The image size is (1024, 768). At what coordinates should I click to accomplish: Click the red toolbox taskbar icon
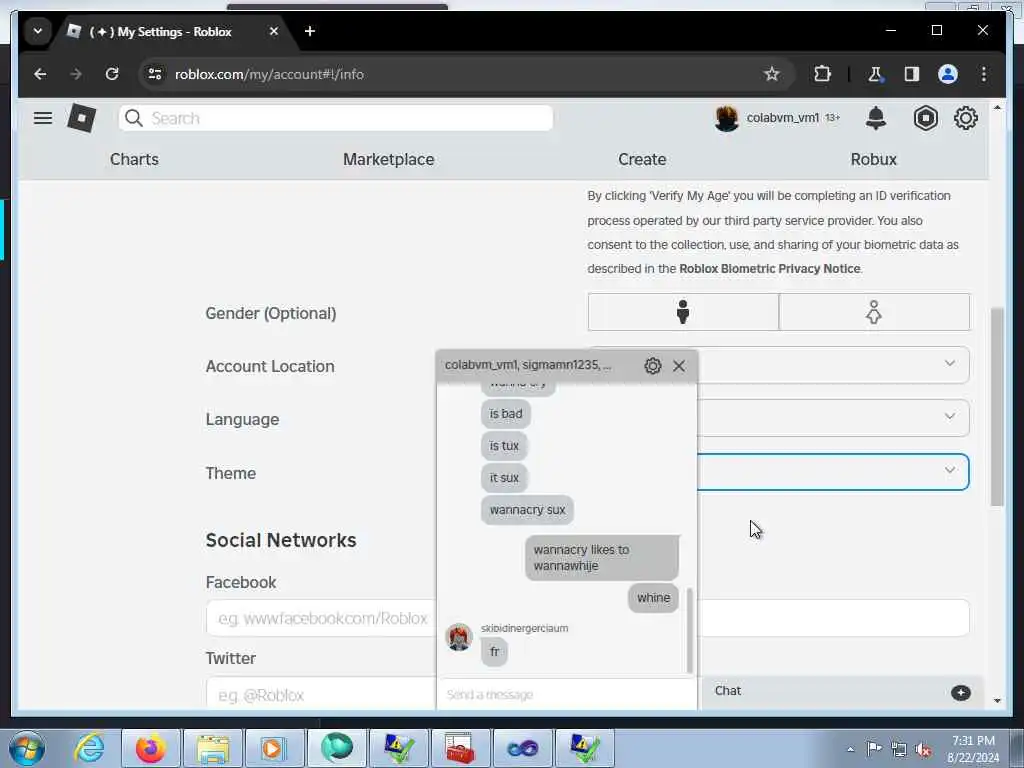[460, 748]
